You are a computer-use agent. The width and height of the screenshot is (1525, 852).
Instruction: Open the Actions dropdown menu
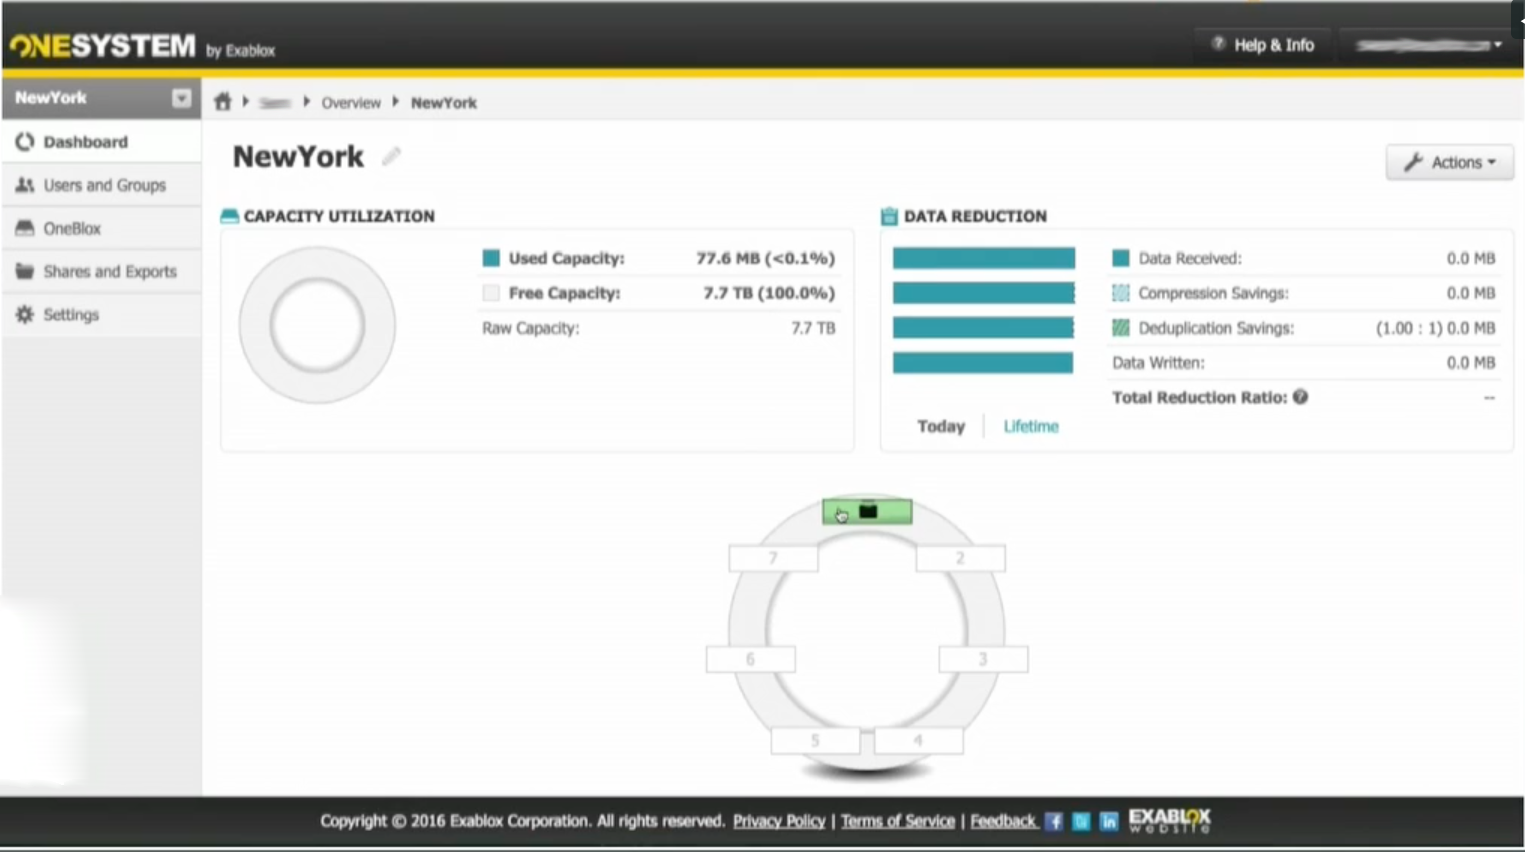tap(1449, 162)
